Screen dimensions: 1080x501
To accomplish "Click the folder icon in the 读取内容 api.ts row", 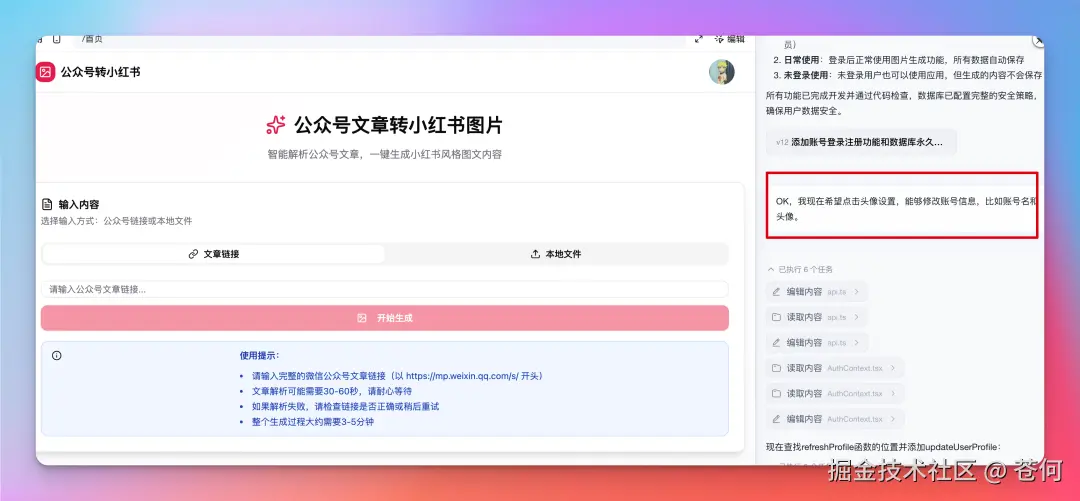I will tap(776, 317).
